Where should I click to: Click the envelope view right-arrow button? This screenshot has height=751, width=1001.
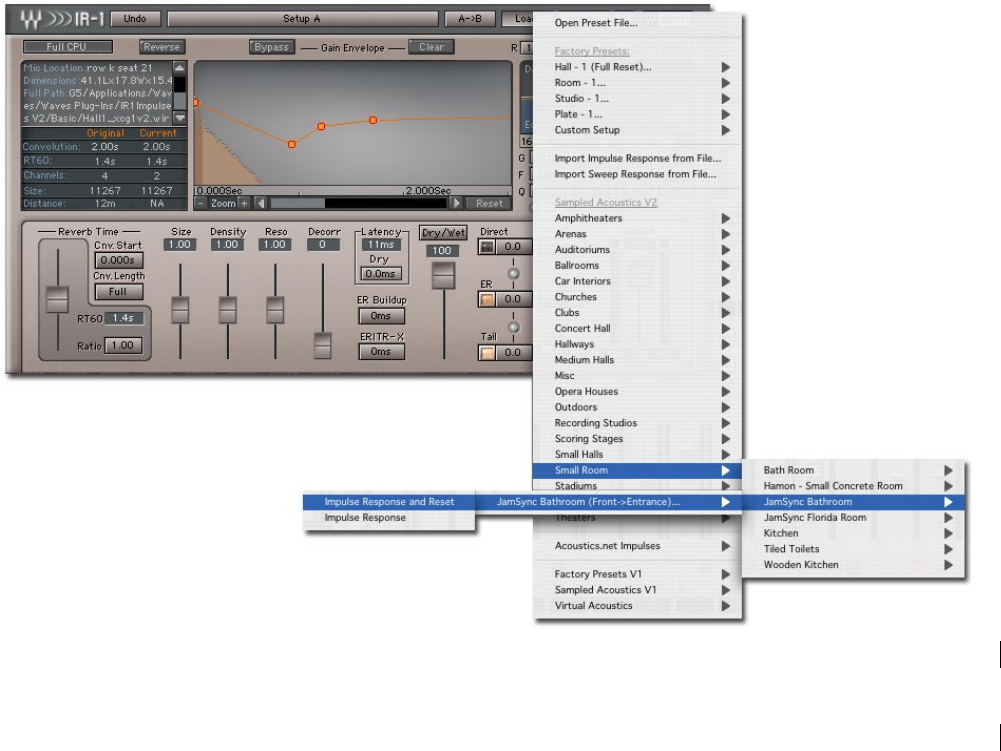(x=455, y=203)
